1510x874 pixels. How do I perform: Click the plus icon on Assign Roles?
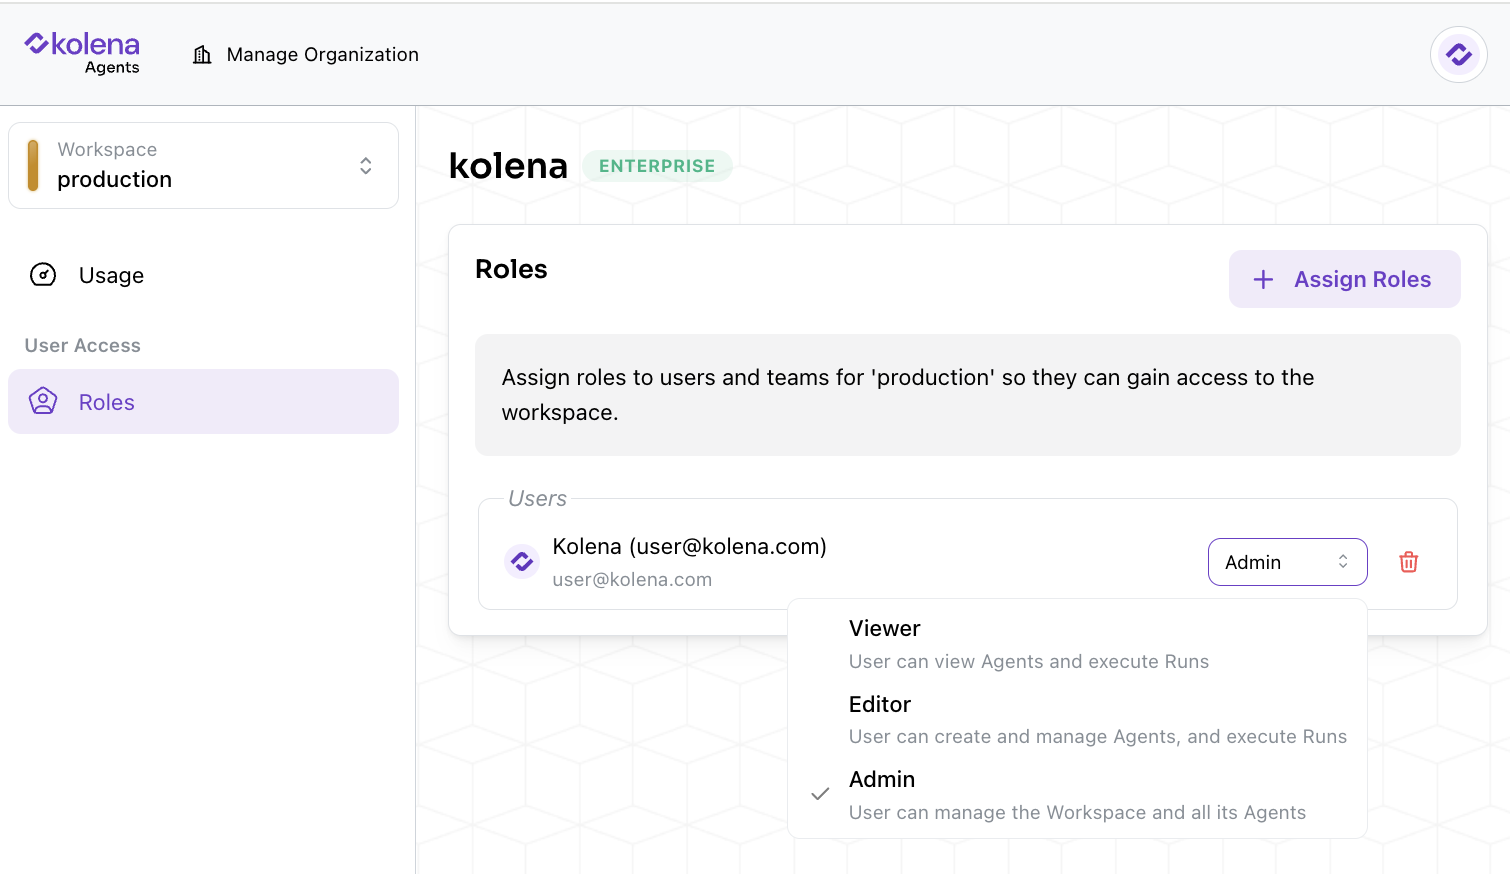[1263, 279]
